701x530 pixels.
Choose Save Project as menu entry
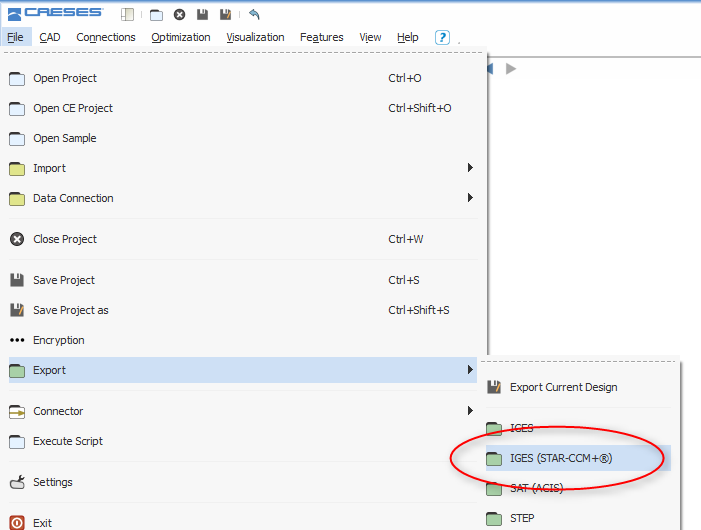click(243, 310)
